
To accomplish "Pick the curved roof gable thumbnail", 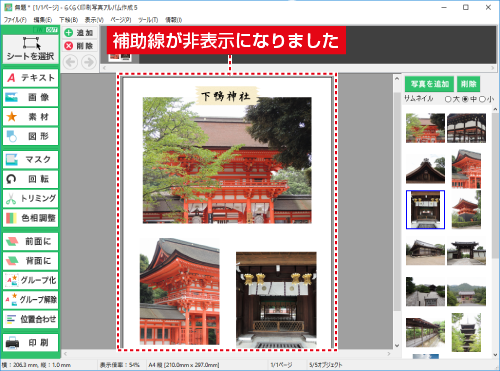I will tap(425, 169).
